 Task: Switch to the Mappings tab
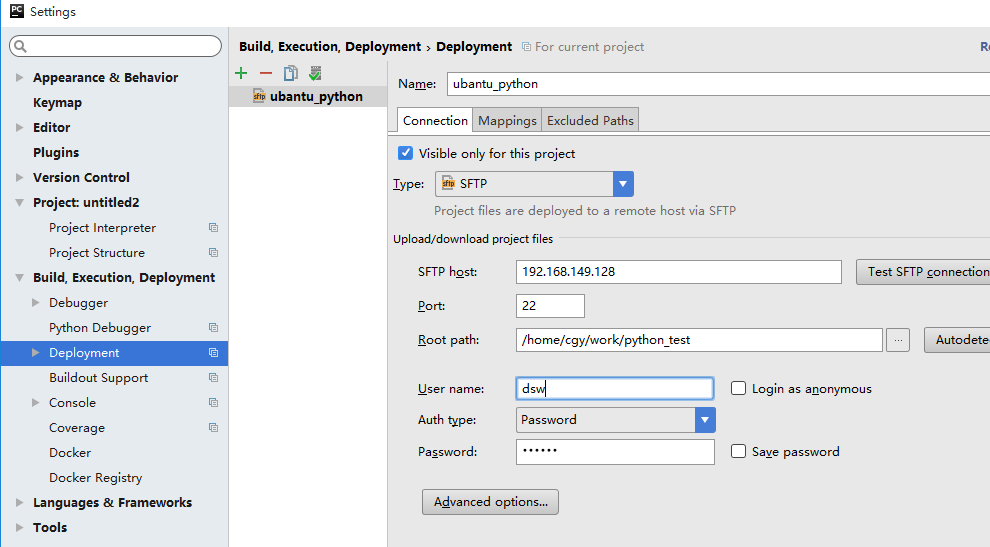pos(507,120)
